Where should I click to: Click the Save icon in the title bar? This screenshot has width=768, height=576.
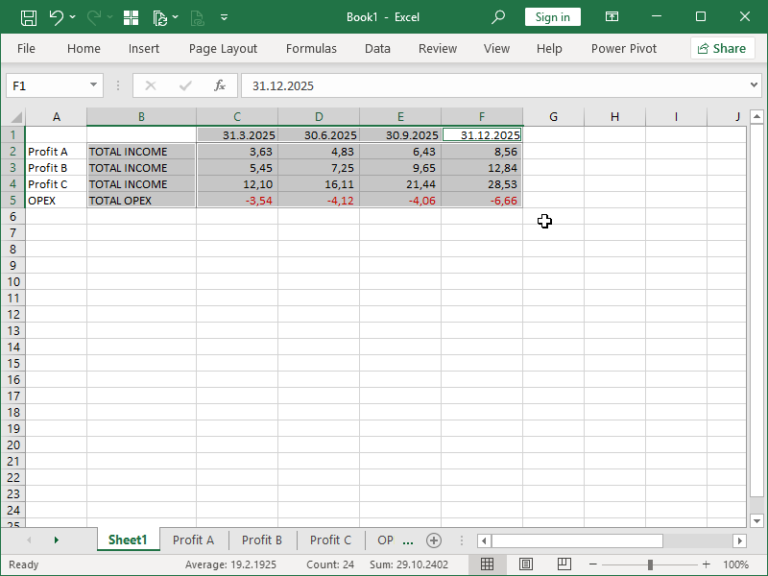point(29,17)
